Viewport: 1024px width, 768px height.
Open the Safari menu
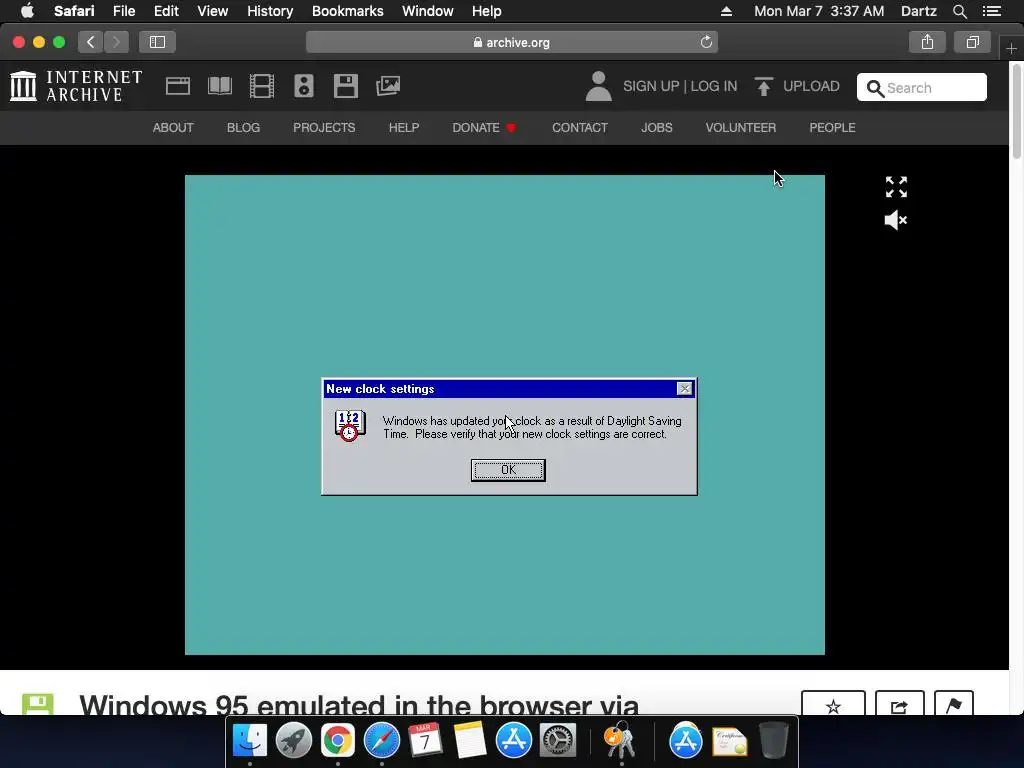[x=74, y=11]
